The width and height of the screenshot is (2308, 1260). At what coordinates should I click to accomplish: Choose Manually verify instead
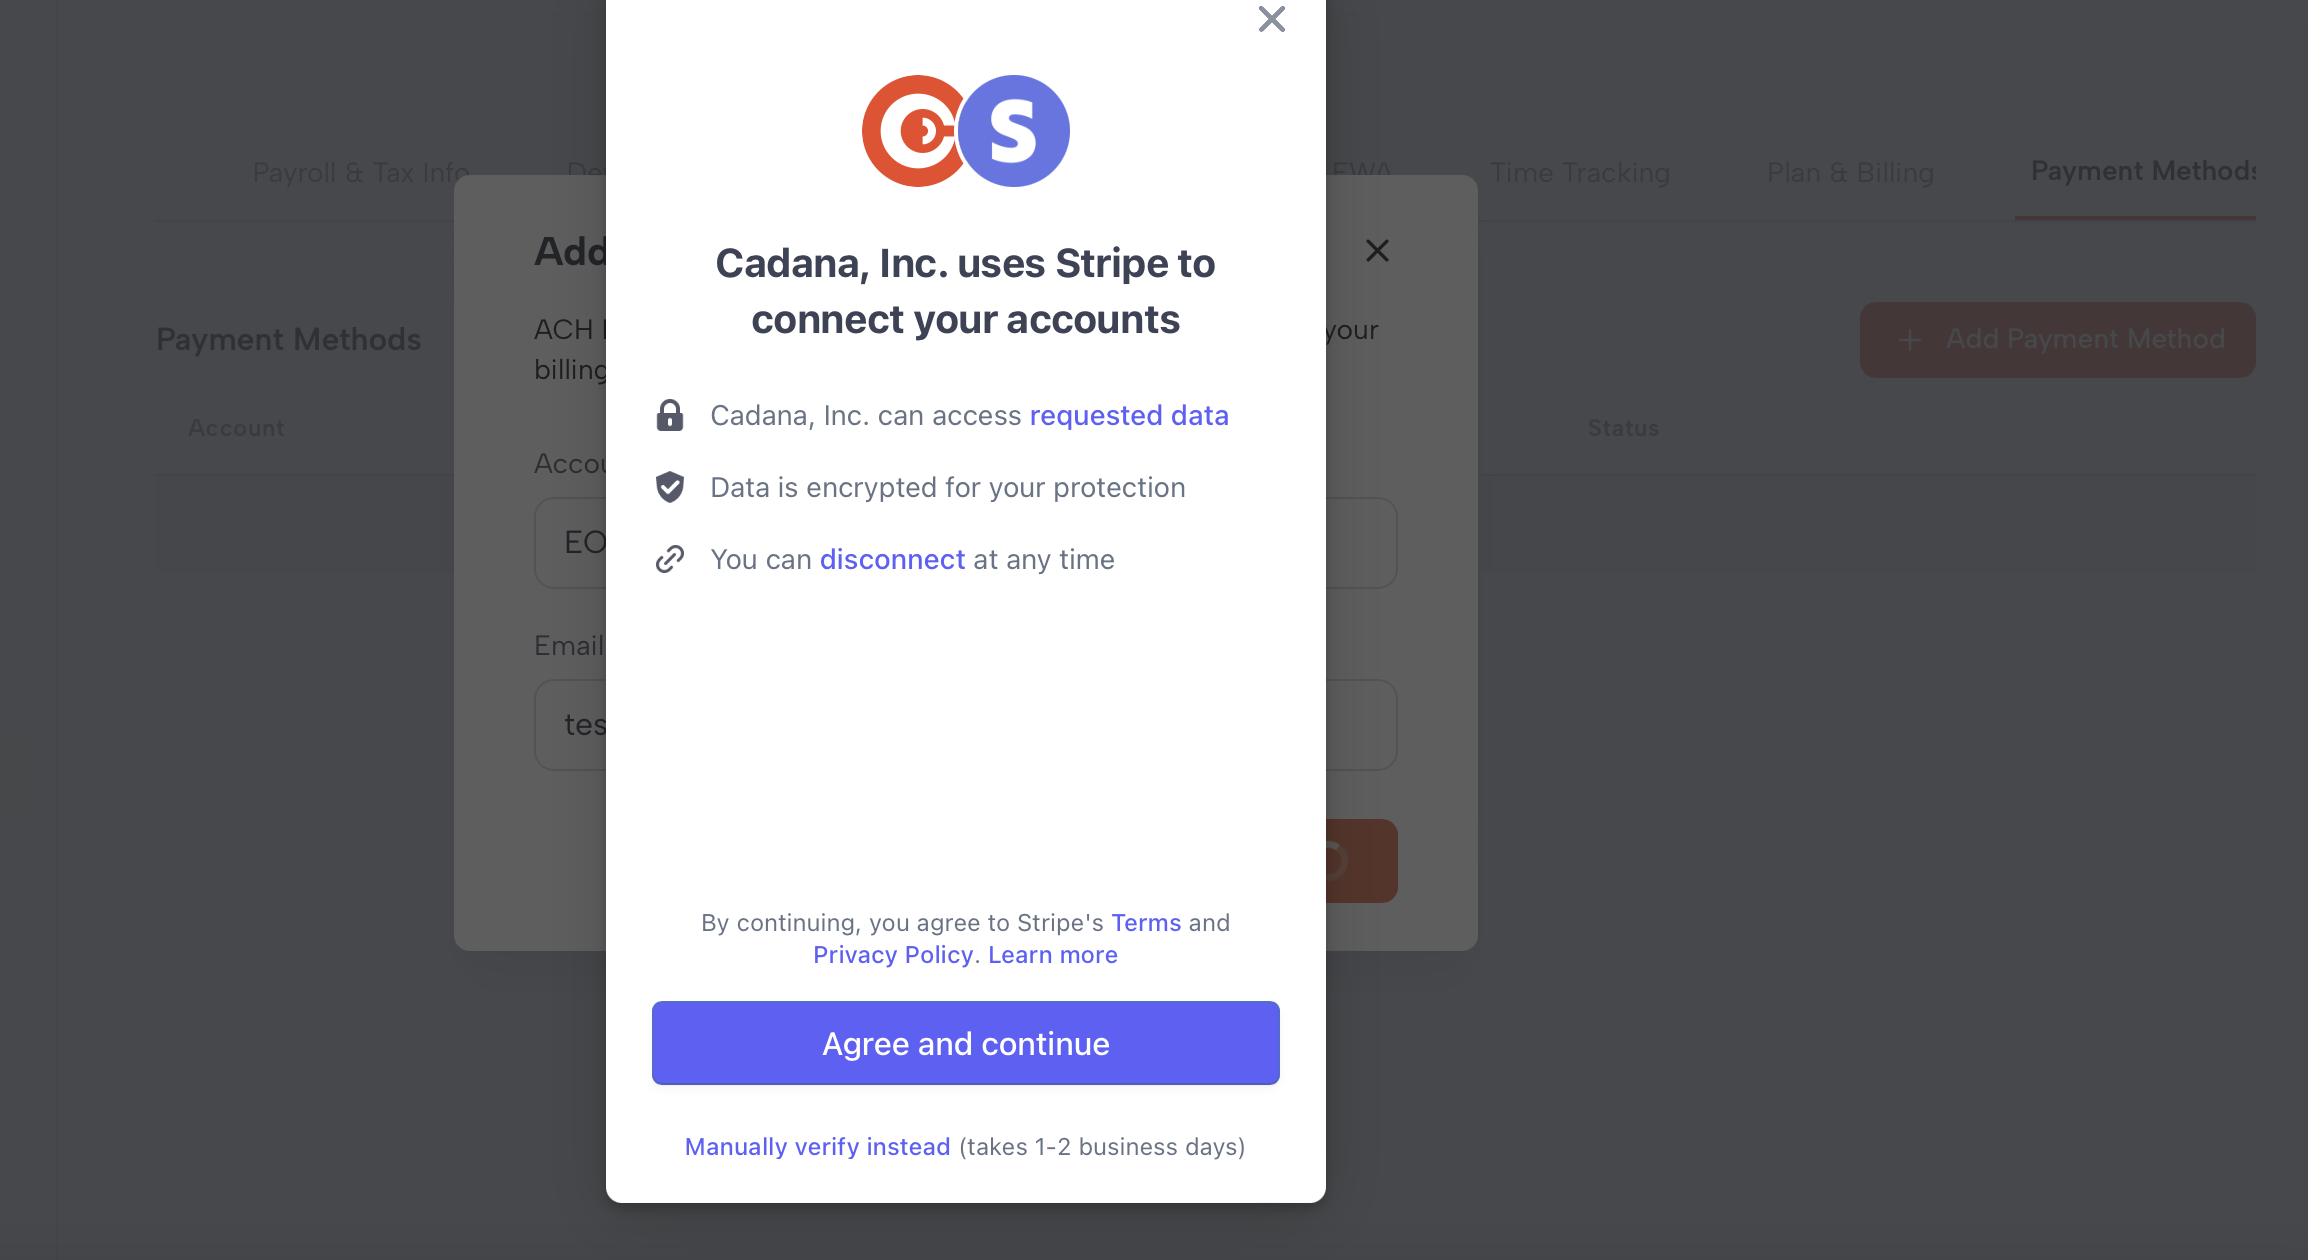point(817,1146)
